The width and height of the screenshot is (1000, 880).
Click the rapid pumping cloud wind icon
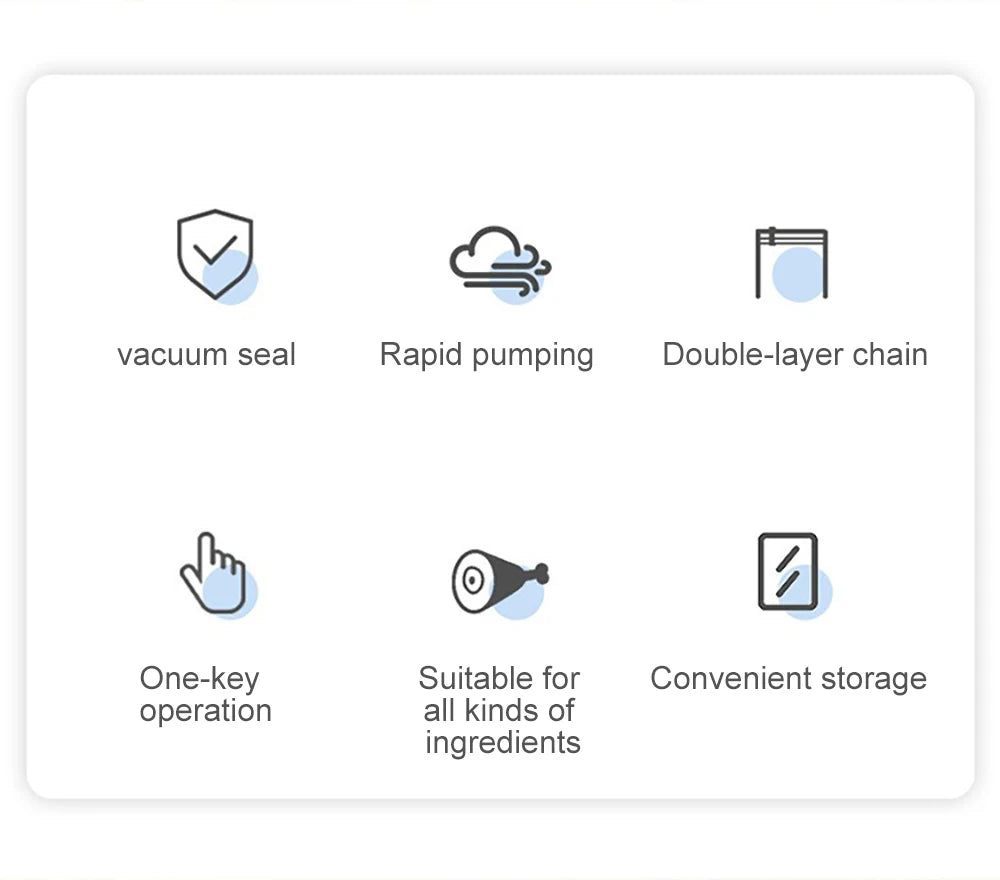point(498,260)
